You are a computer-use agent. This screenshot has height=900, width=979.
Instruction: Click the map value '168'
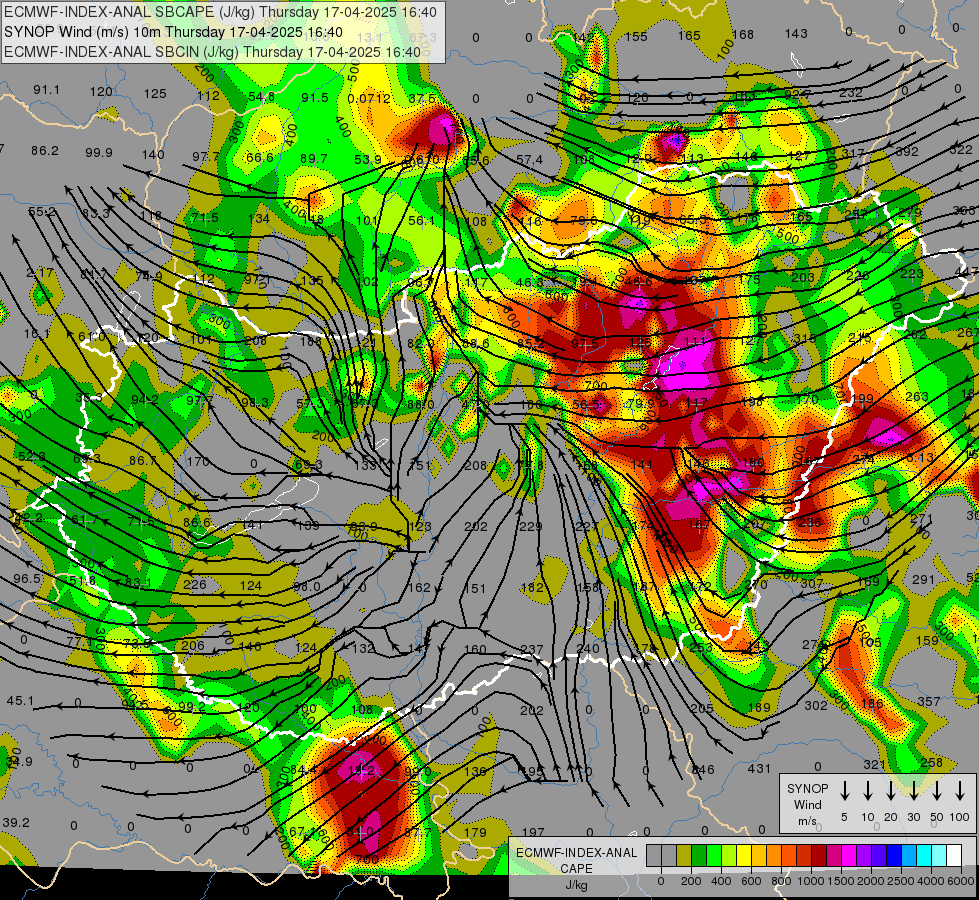742,34
